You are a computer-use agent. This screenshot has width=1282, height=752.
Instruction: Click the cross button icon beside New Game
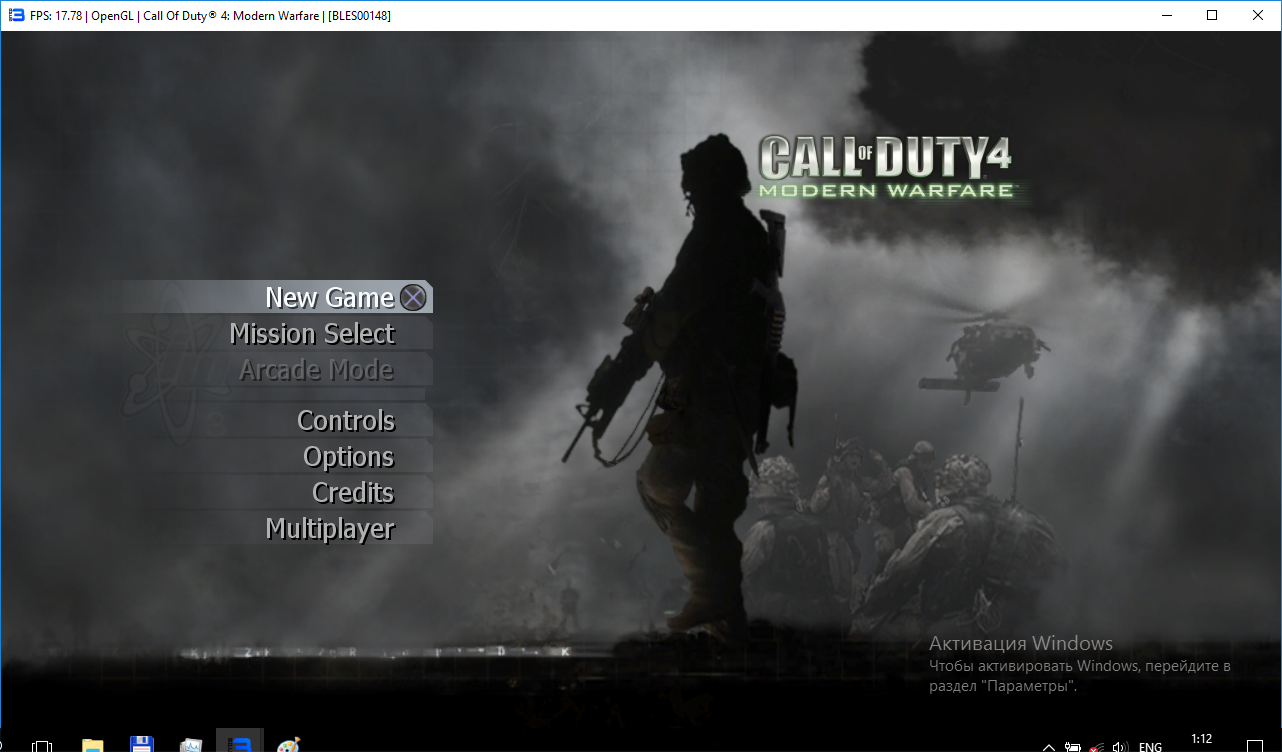tap(413, 298)
